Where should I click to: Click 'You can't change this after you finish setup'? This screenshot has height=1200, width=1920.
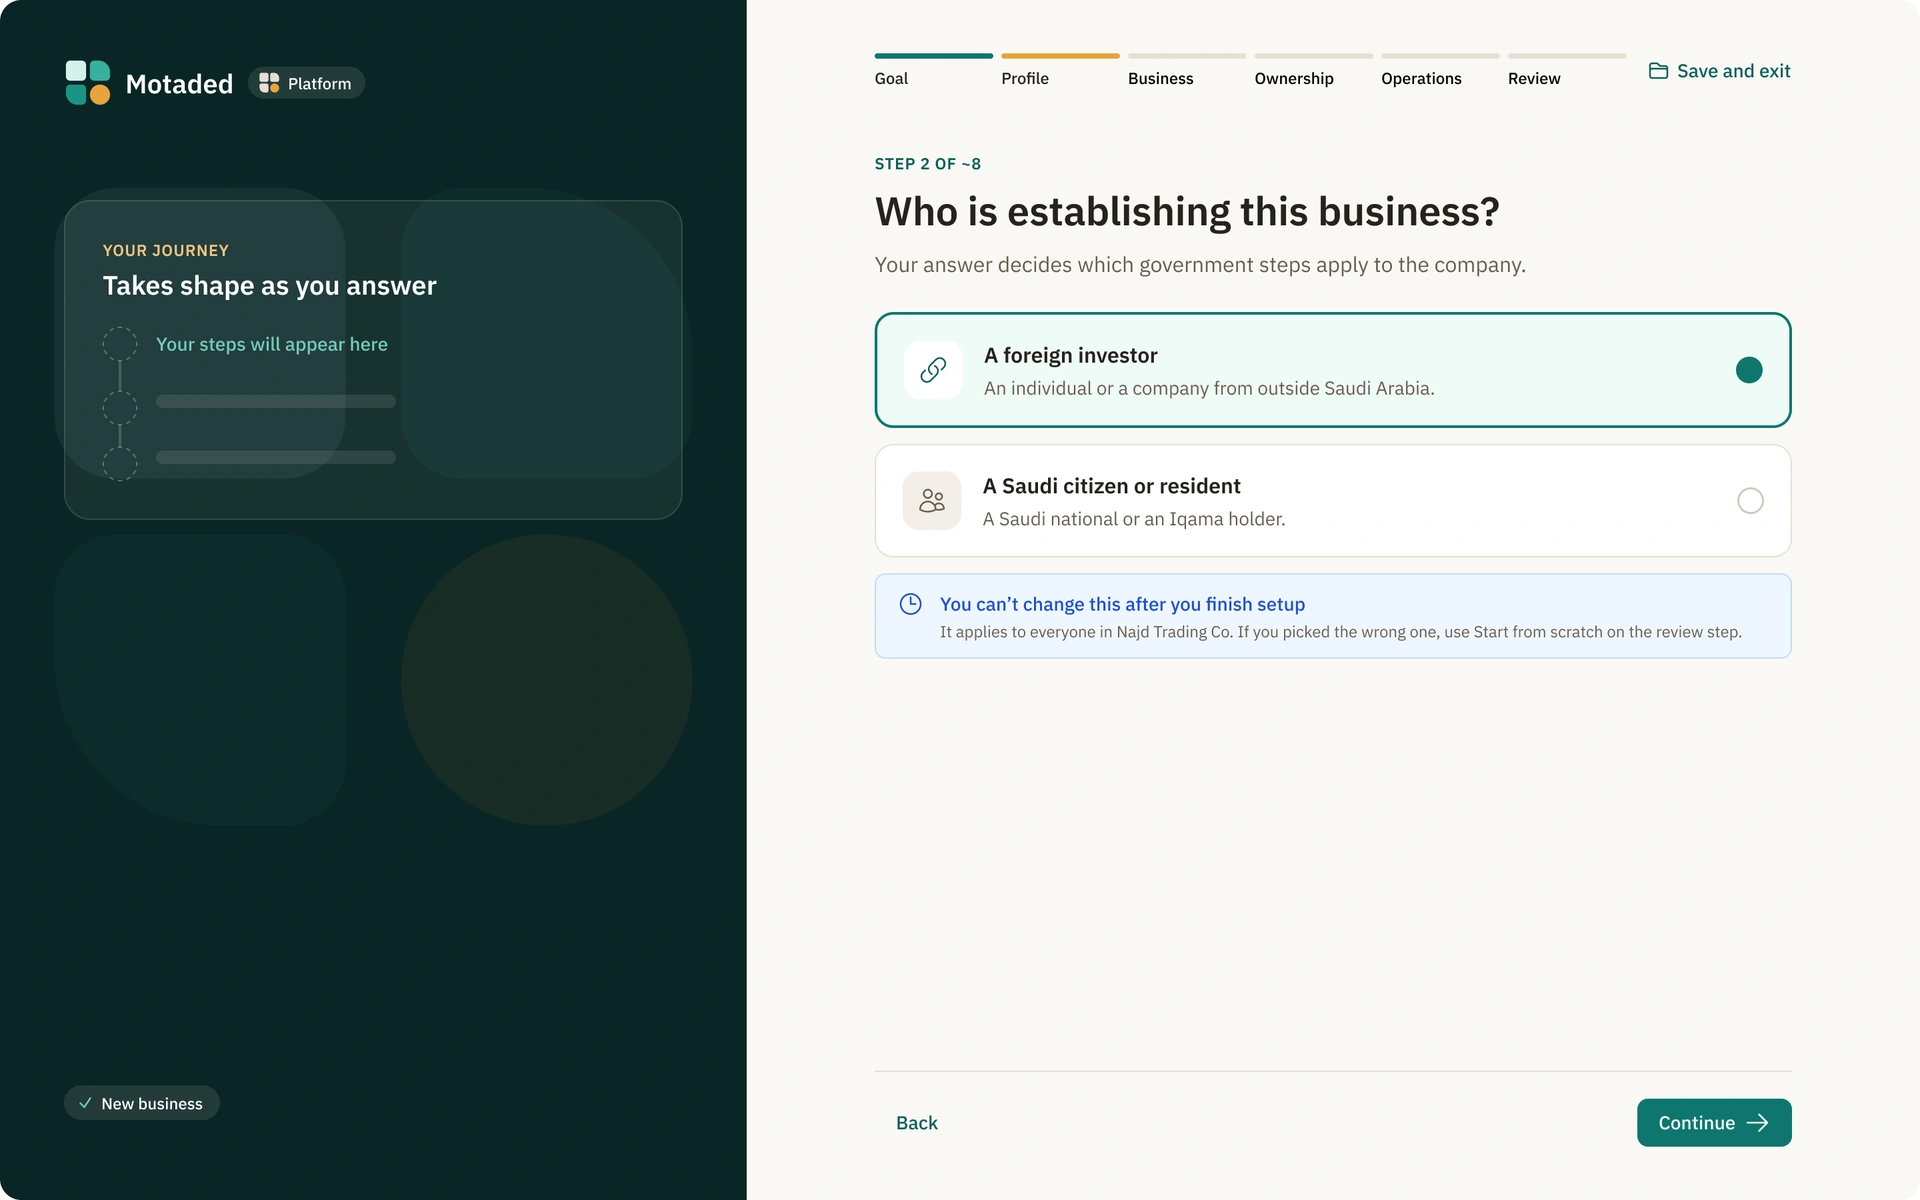[x=1122, y=604]
